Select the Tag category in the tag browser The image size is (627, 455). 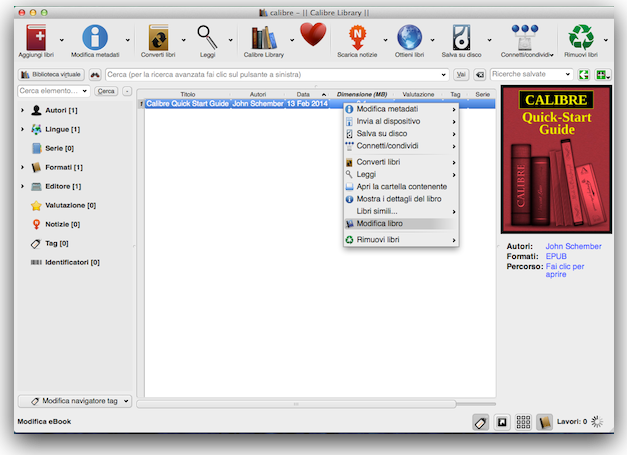coord(56,243)
